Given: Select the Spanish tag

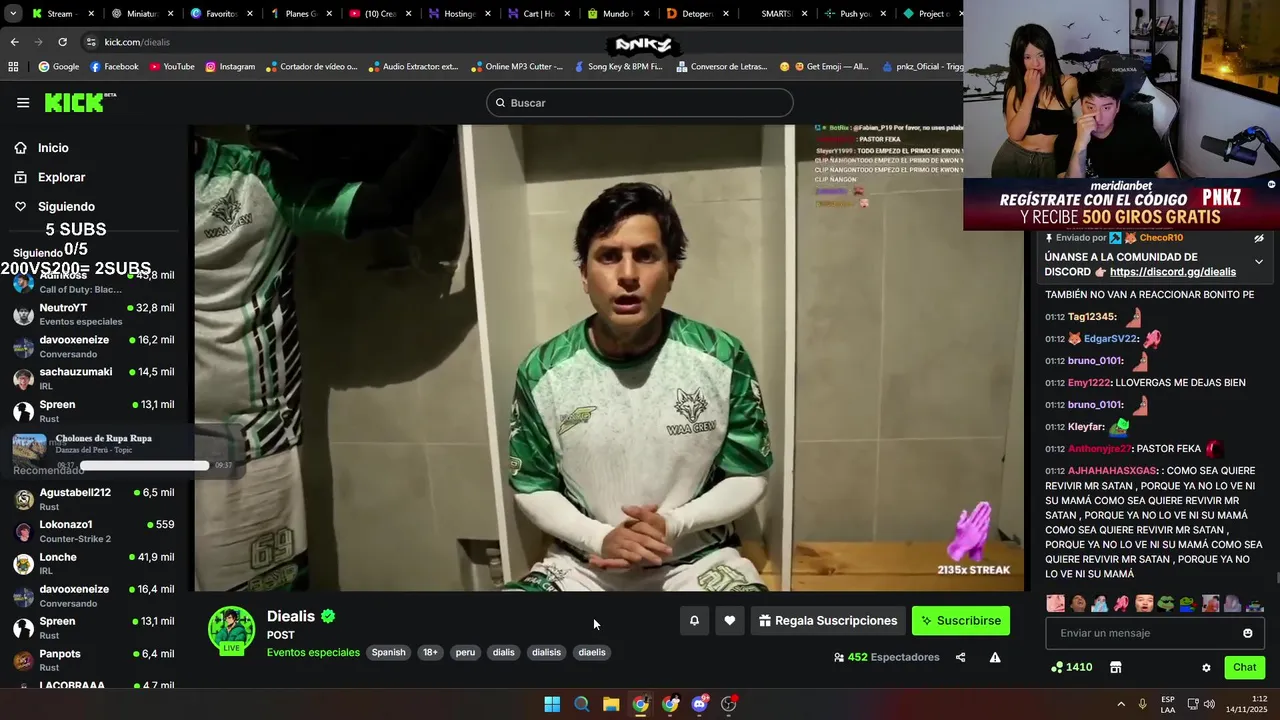Looking at the screenshot, I should point(389,652).
